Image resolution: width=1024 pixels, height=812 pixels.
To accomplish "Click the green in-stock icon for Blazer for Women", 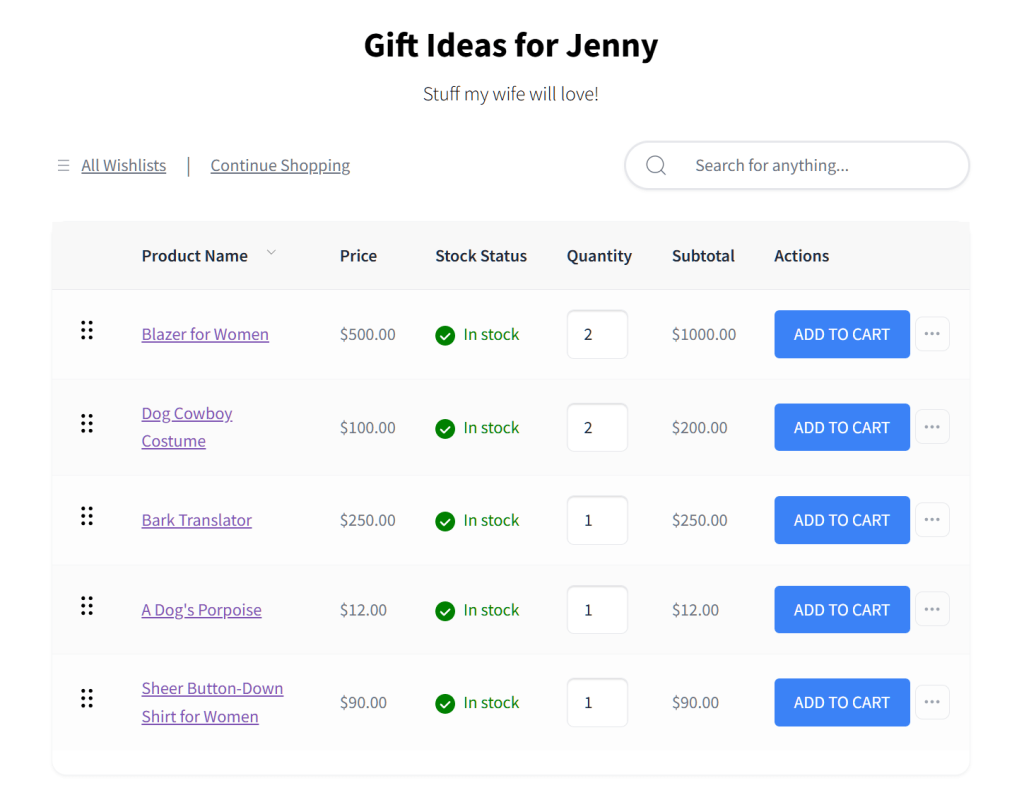I will (x=445, y=336).
